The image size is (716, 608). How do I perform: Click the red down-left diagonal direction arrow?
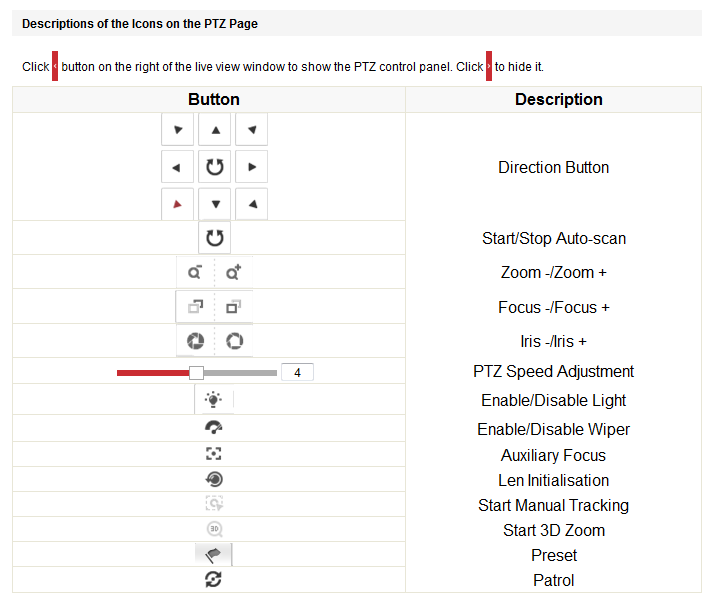tap(177, 204)
